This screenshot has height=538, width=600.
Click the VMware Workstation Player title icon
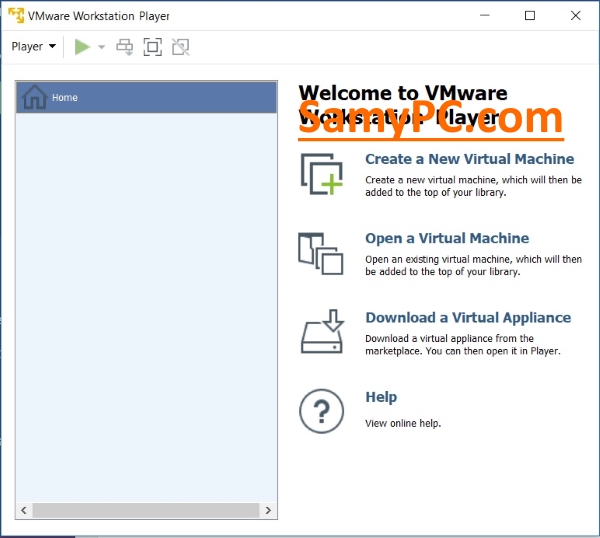click(x=16, y=16)
